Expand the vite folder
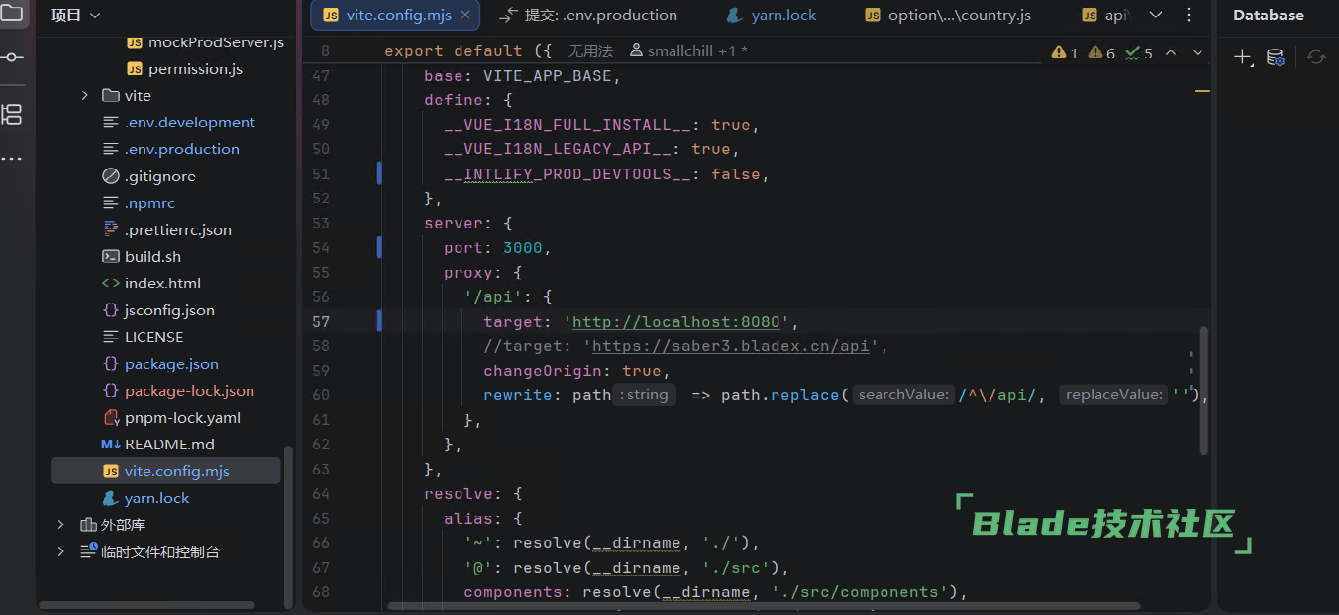This screenshot has width=1339, height=615. tap(85, 96)
